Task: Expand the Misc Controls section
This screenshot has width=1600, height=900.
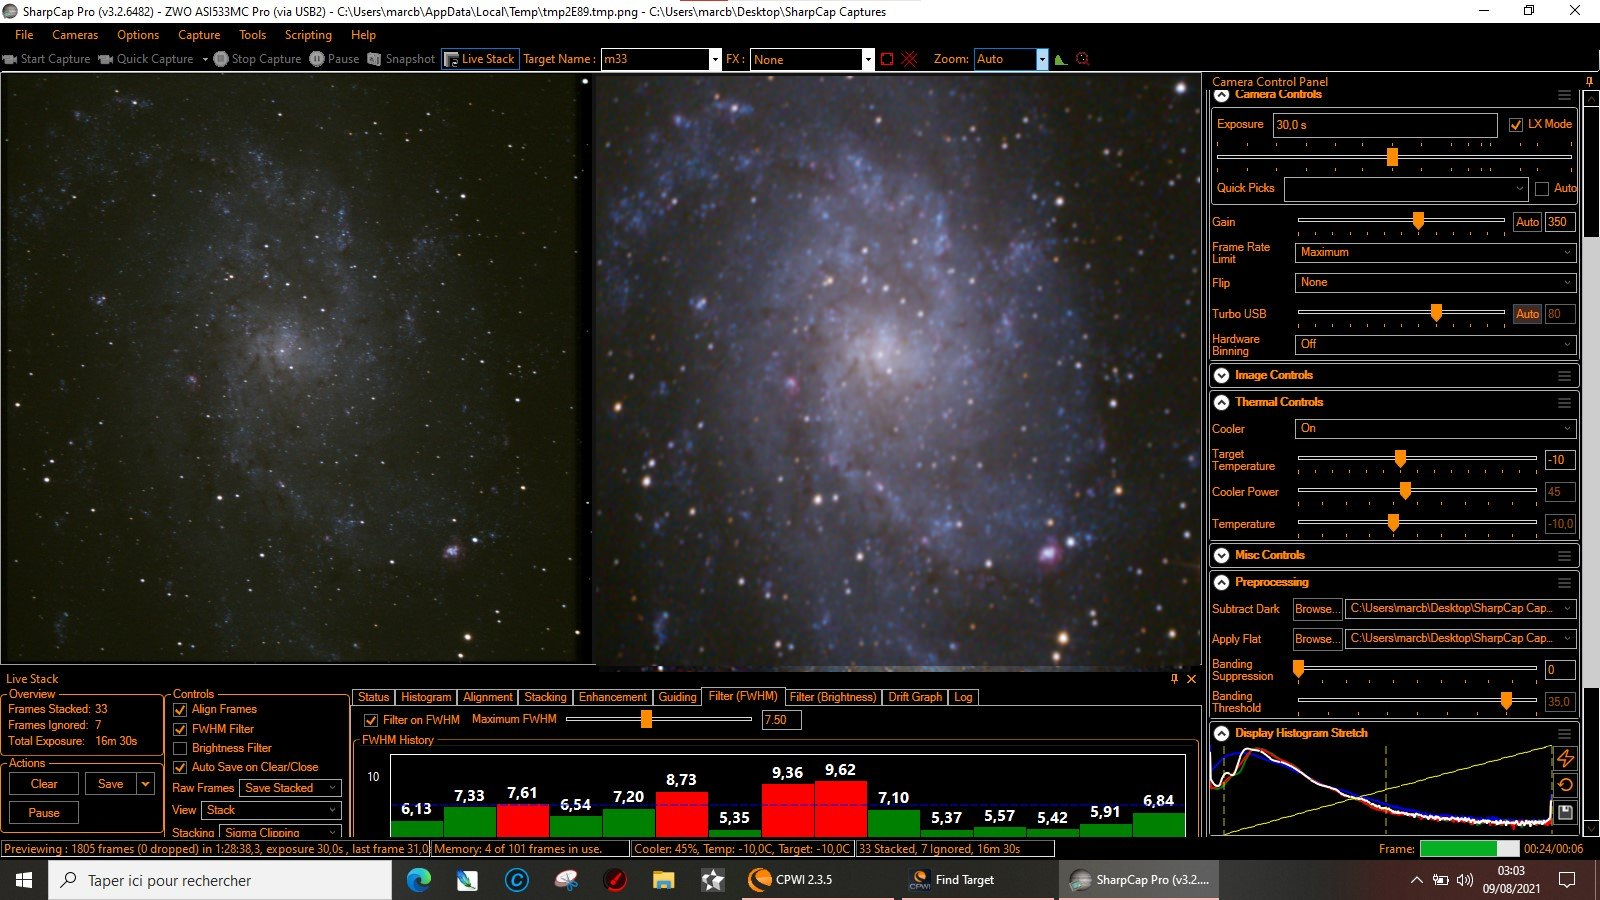Action: pyautogui.click(x=1221, y=556)
